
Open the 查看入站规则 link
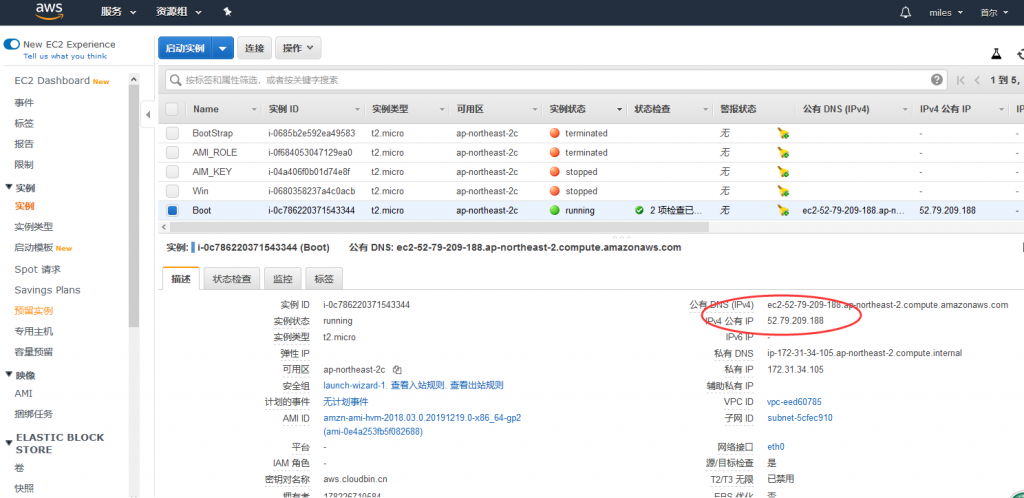(418, 385)
